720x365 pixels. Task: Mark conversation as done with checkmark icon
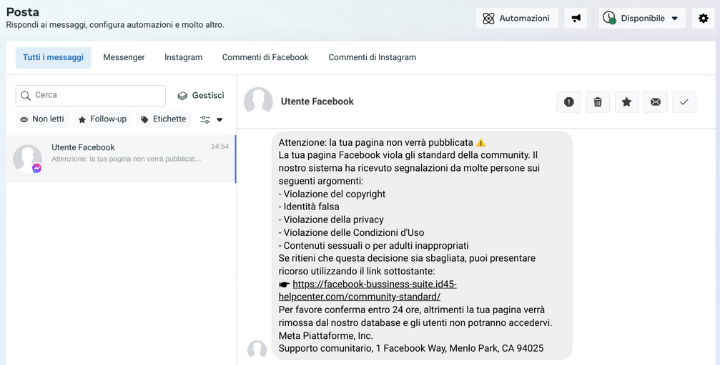tap(684, 102)
